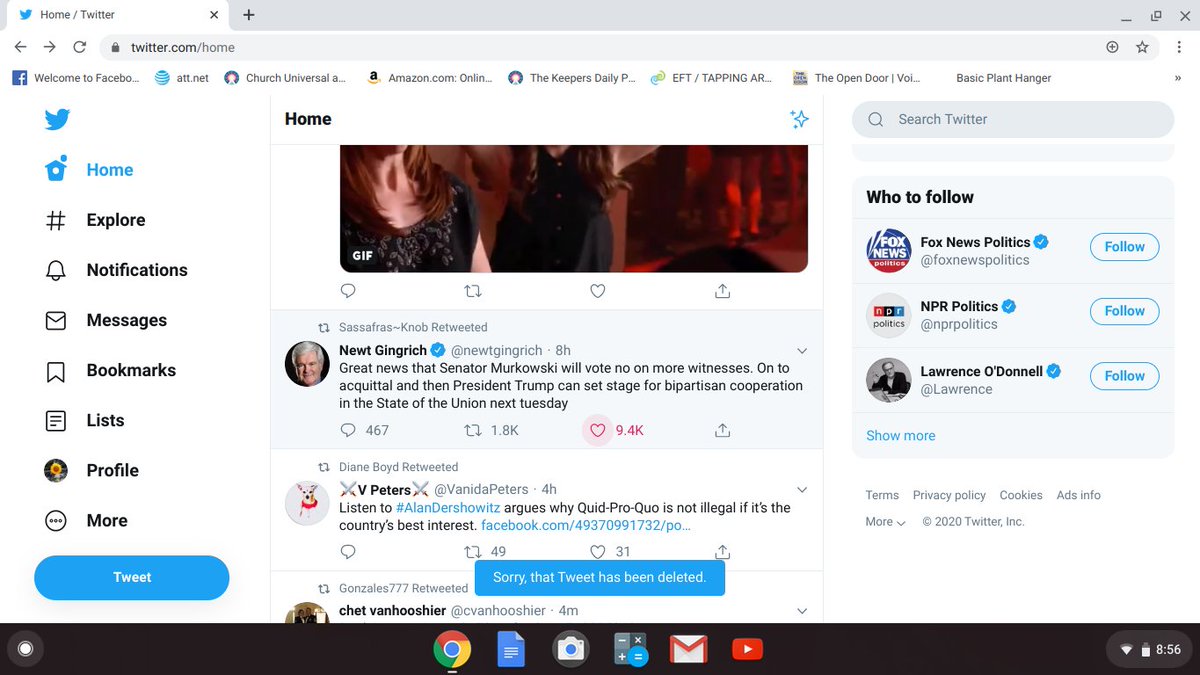
Task: Follow Lawrence O'Donnell
Action: pyautogui.click(x=1124, y=376)
